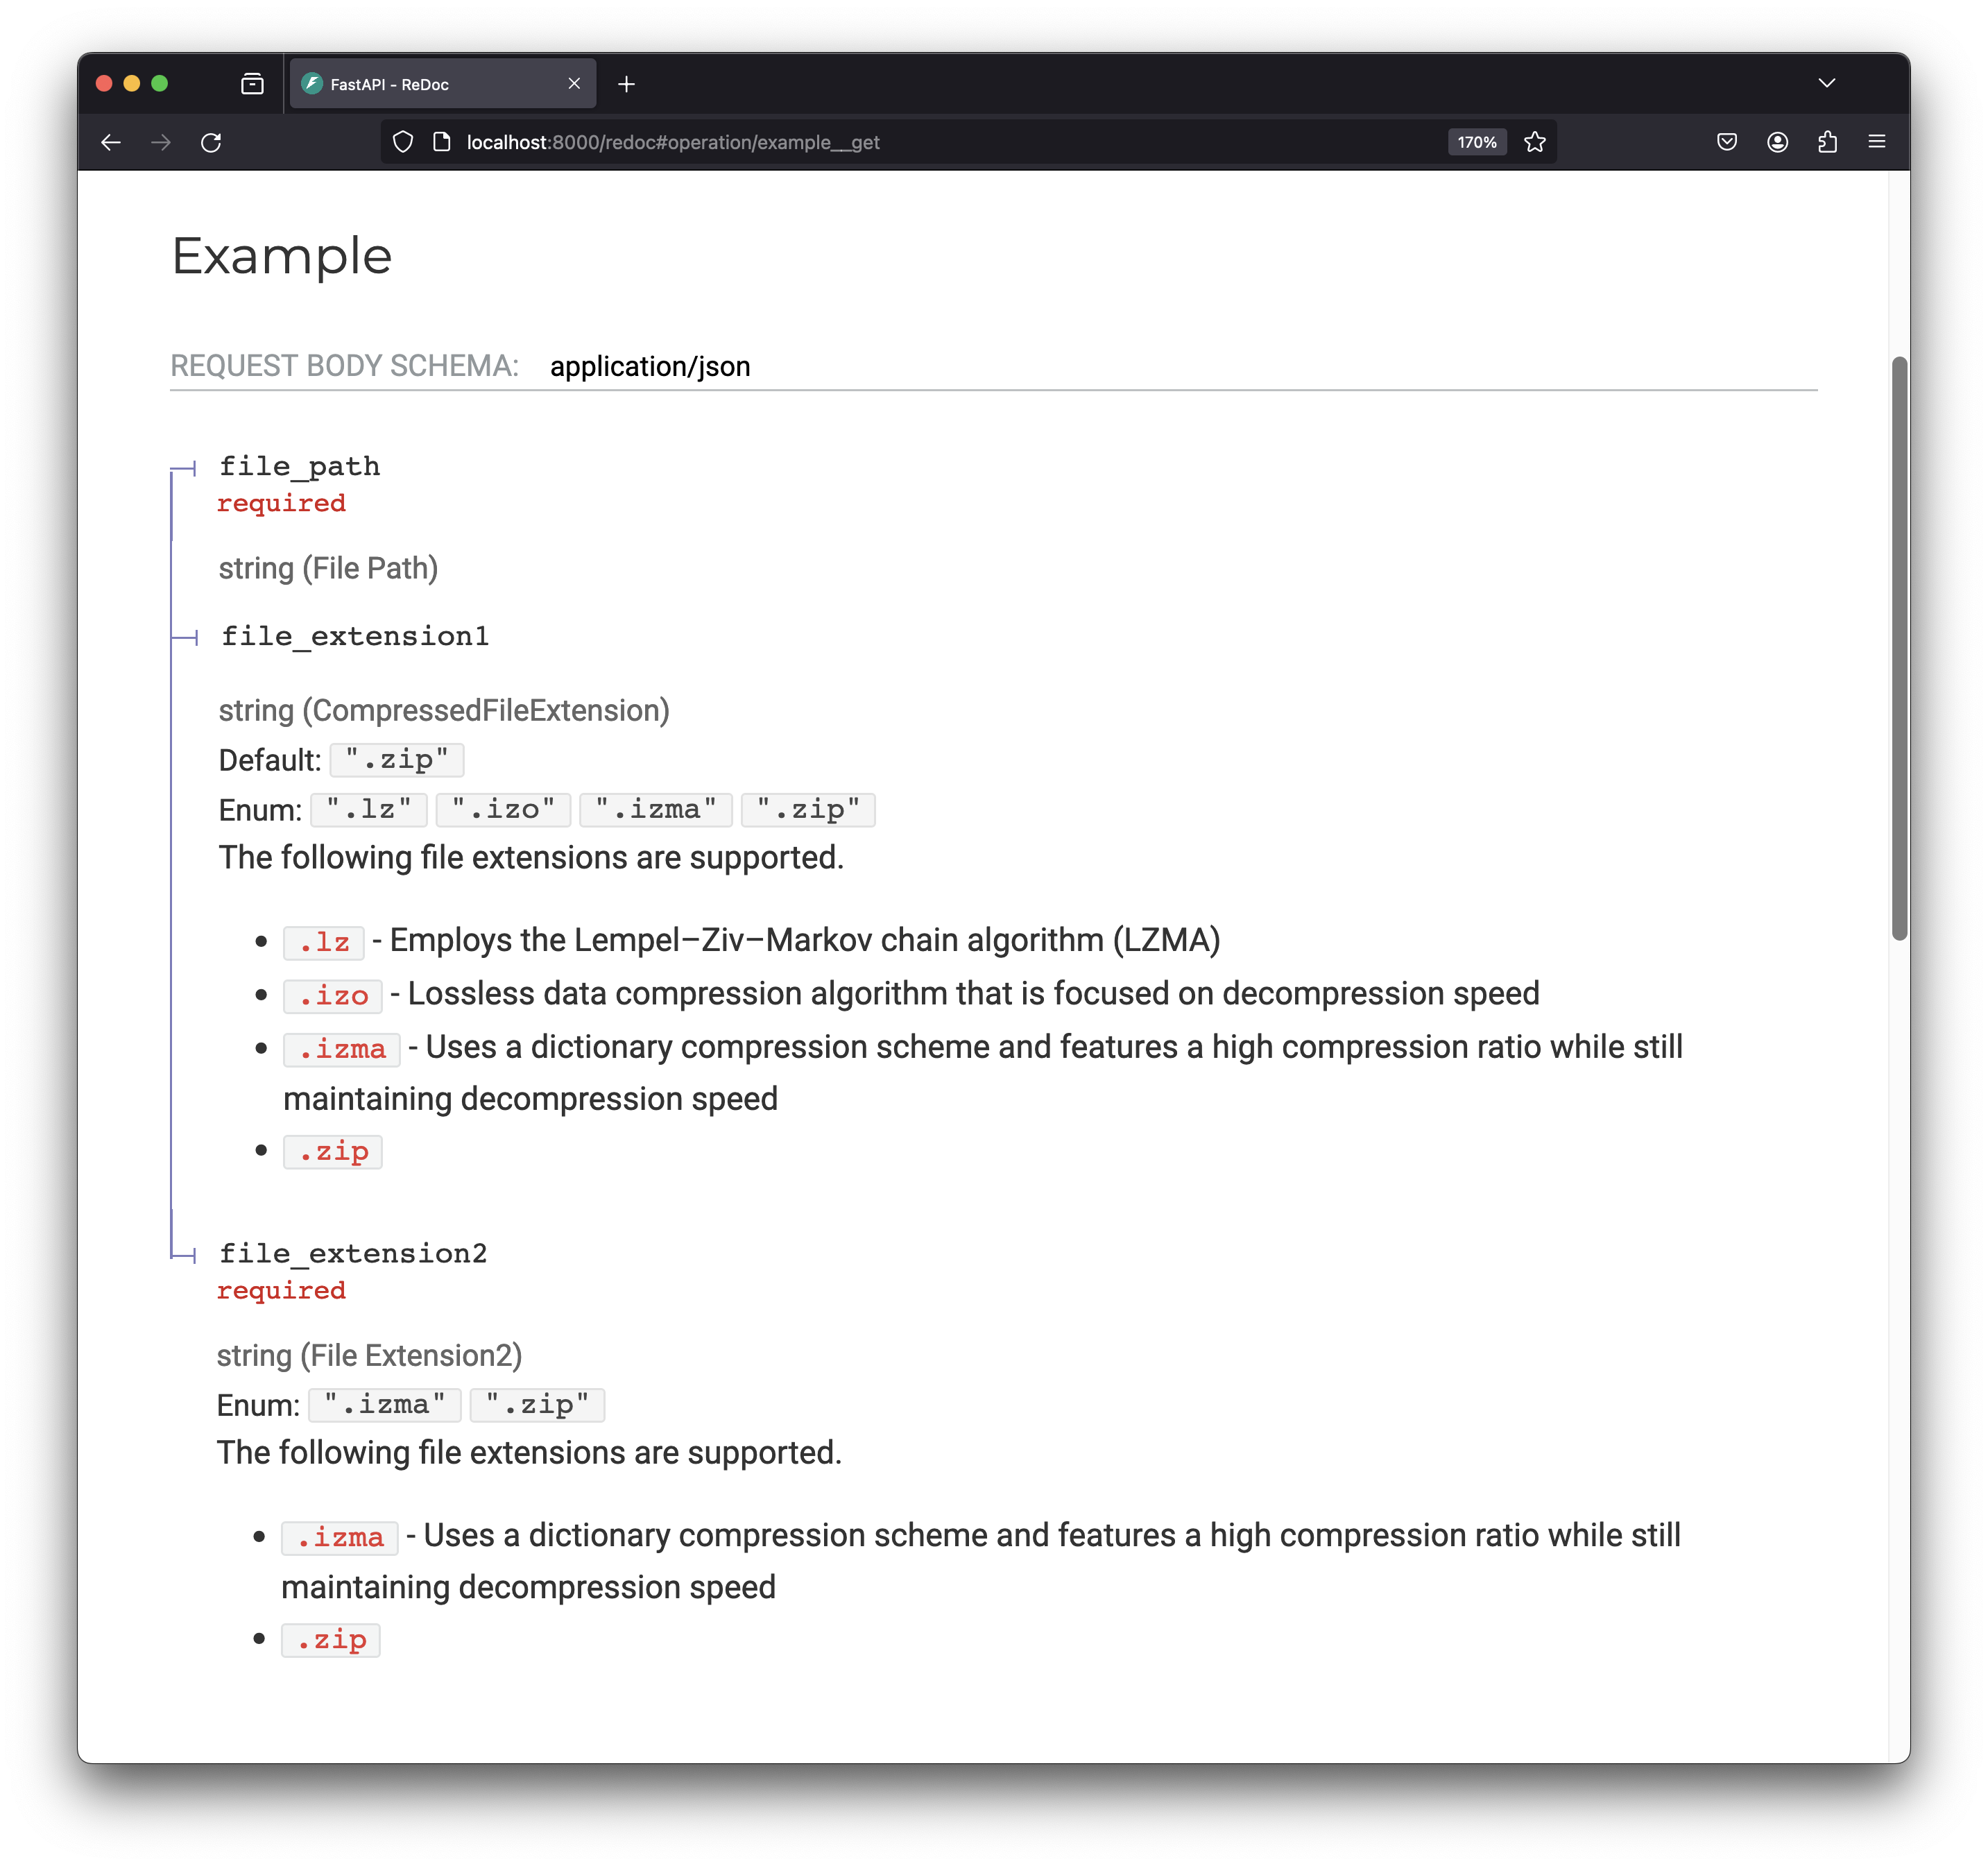1988x1866 pixels.
Task: Open a new tab with plus button
Action: coord(627,85)
